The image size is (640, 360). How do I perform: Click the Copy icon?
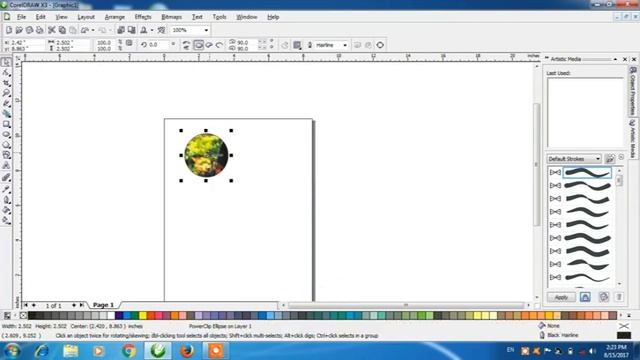click(62, 30)
